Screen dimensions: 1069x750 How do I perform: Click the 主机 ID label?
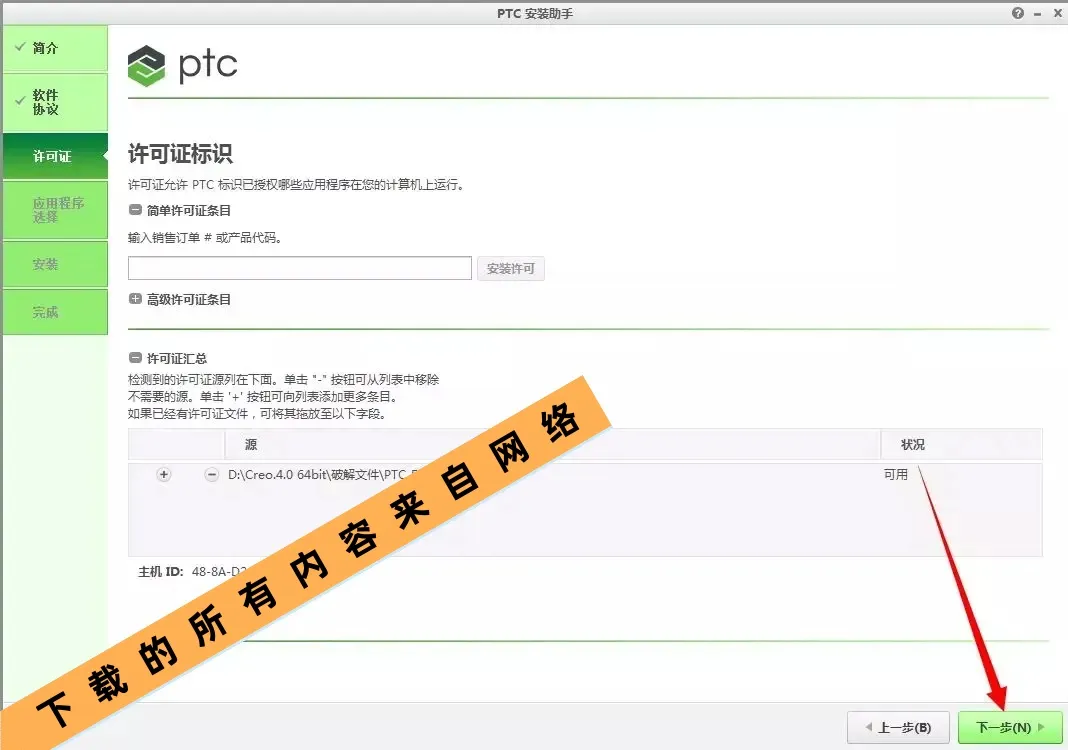pos(161,571)
